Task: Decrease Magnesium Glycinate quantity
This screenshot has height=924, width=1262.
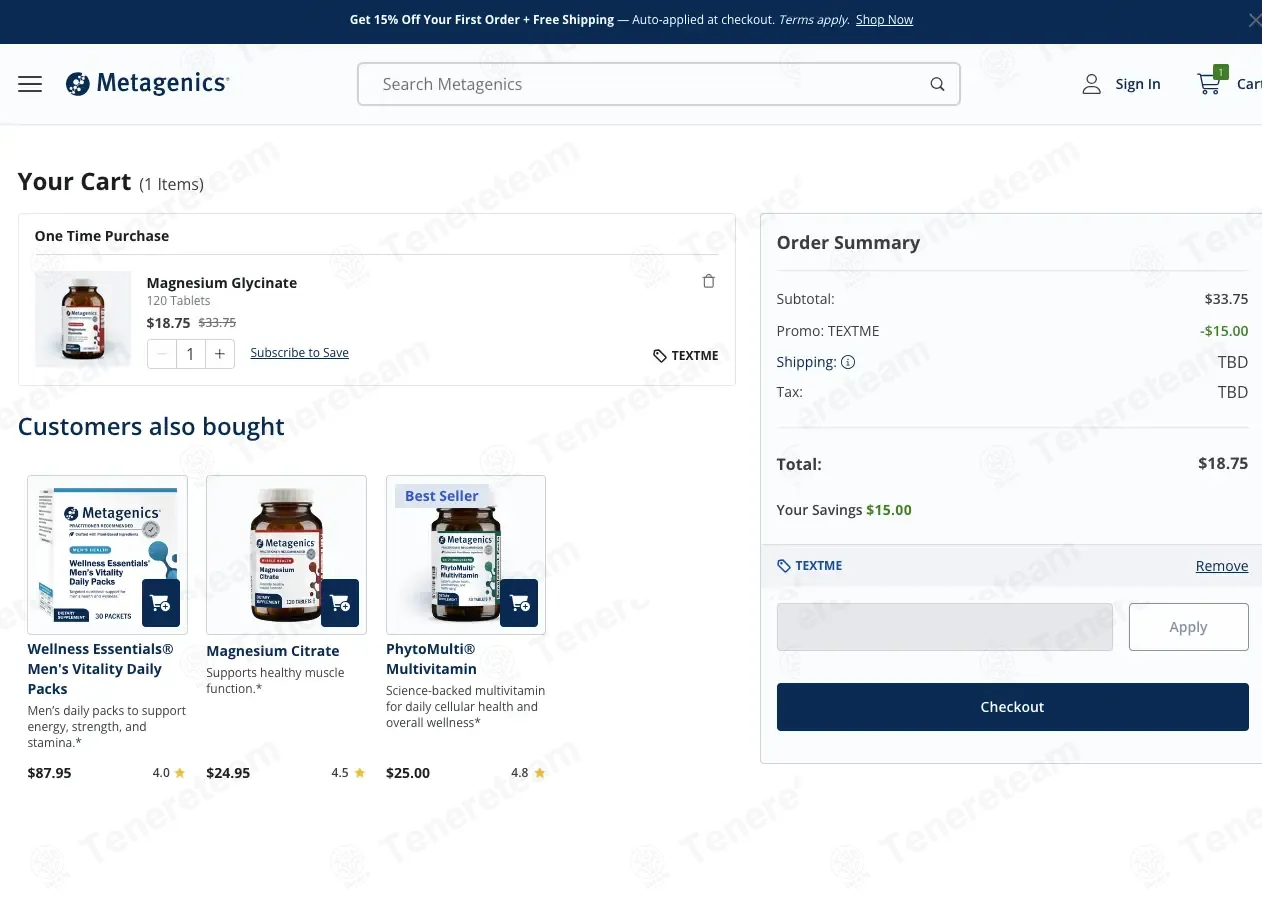Action: [162, 354]
